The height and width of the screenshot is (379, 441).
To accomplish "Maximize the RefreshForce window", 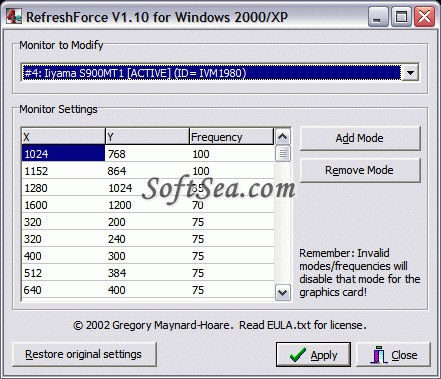I will coord(401,16).
